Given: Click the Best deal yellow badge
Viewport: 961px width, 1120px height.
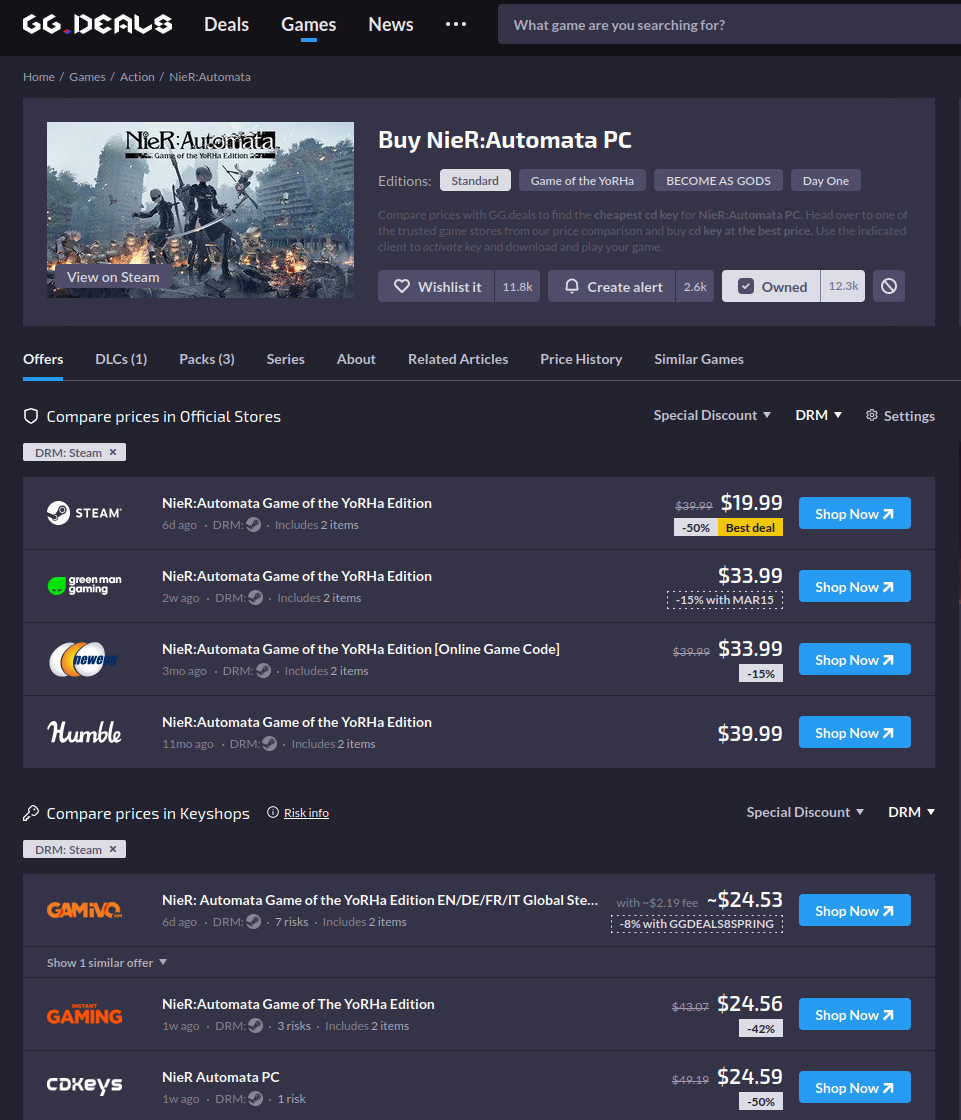Looking at the screenshot, I should [750, 527].
